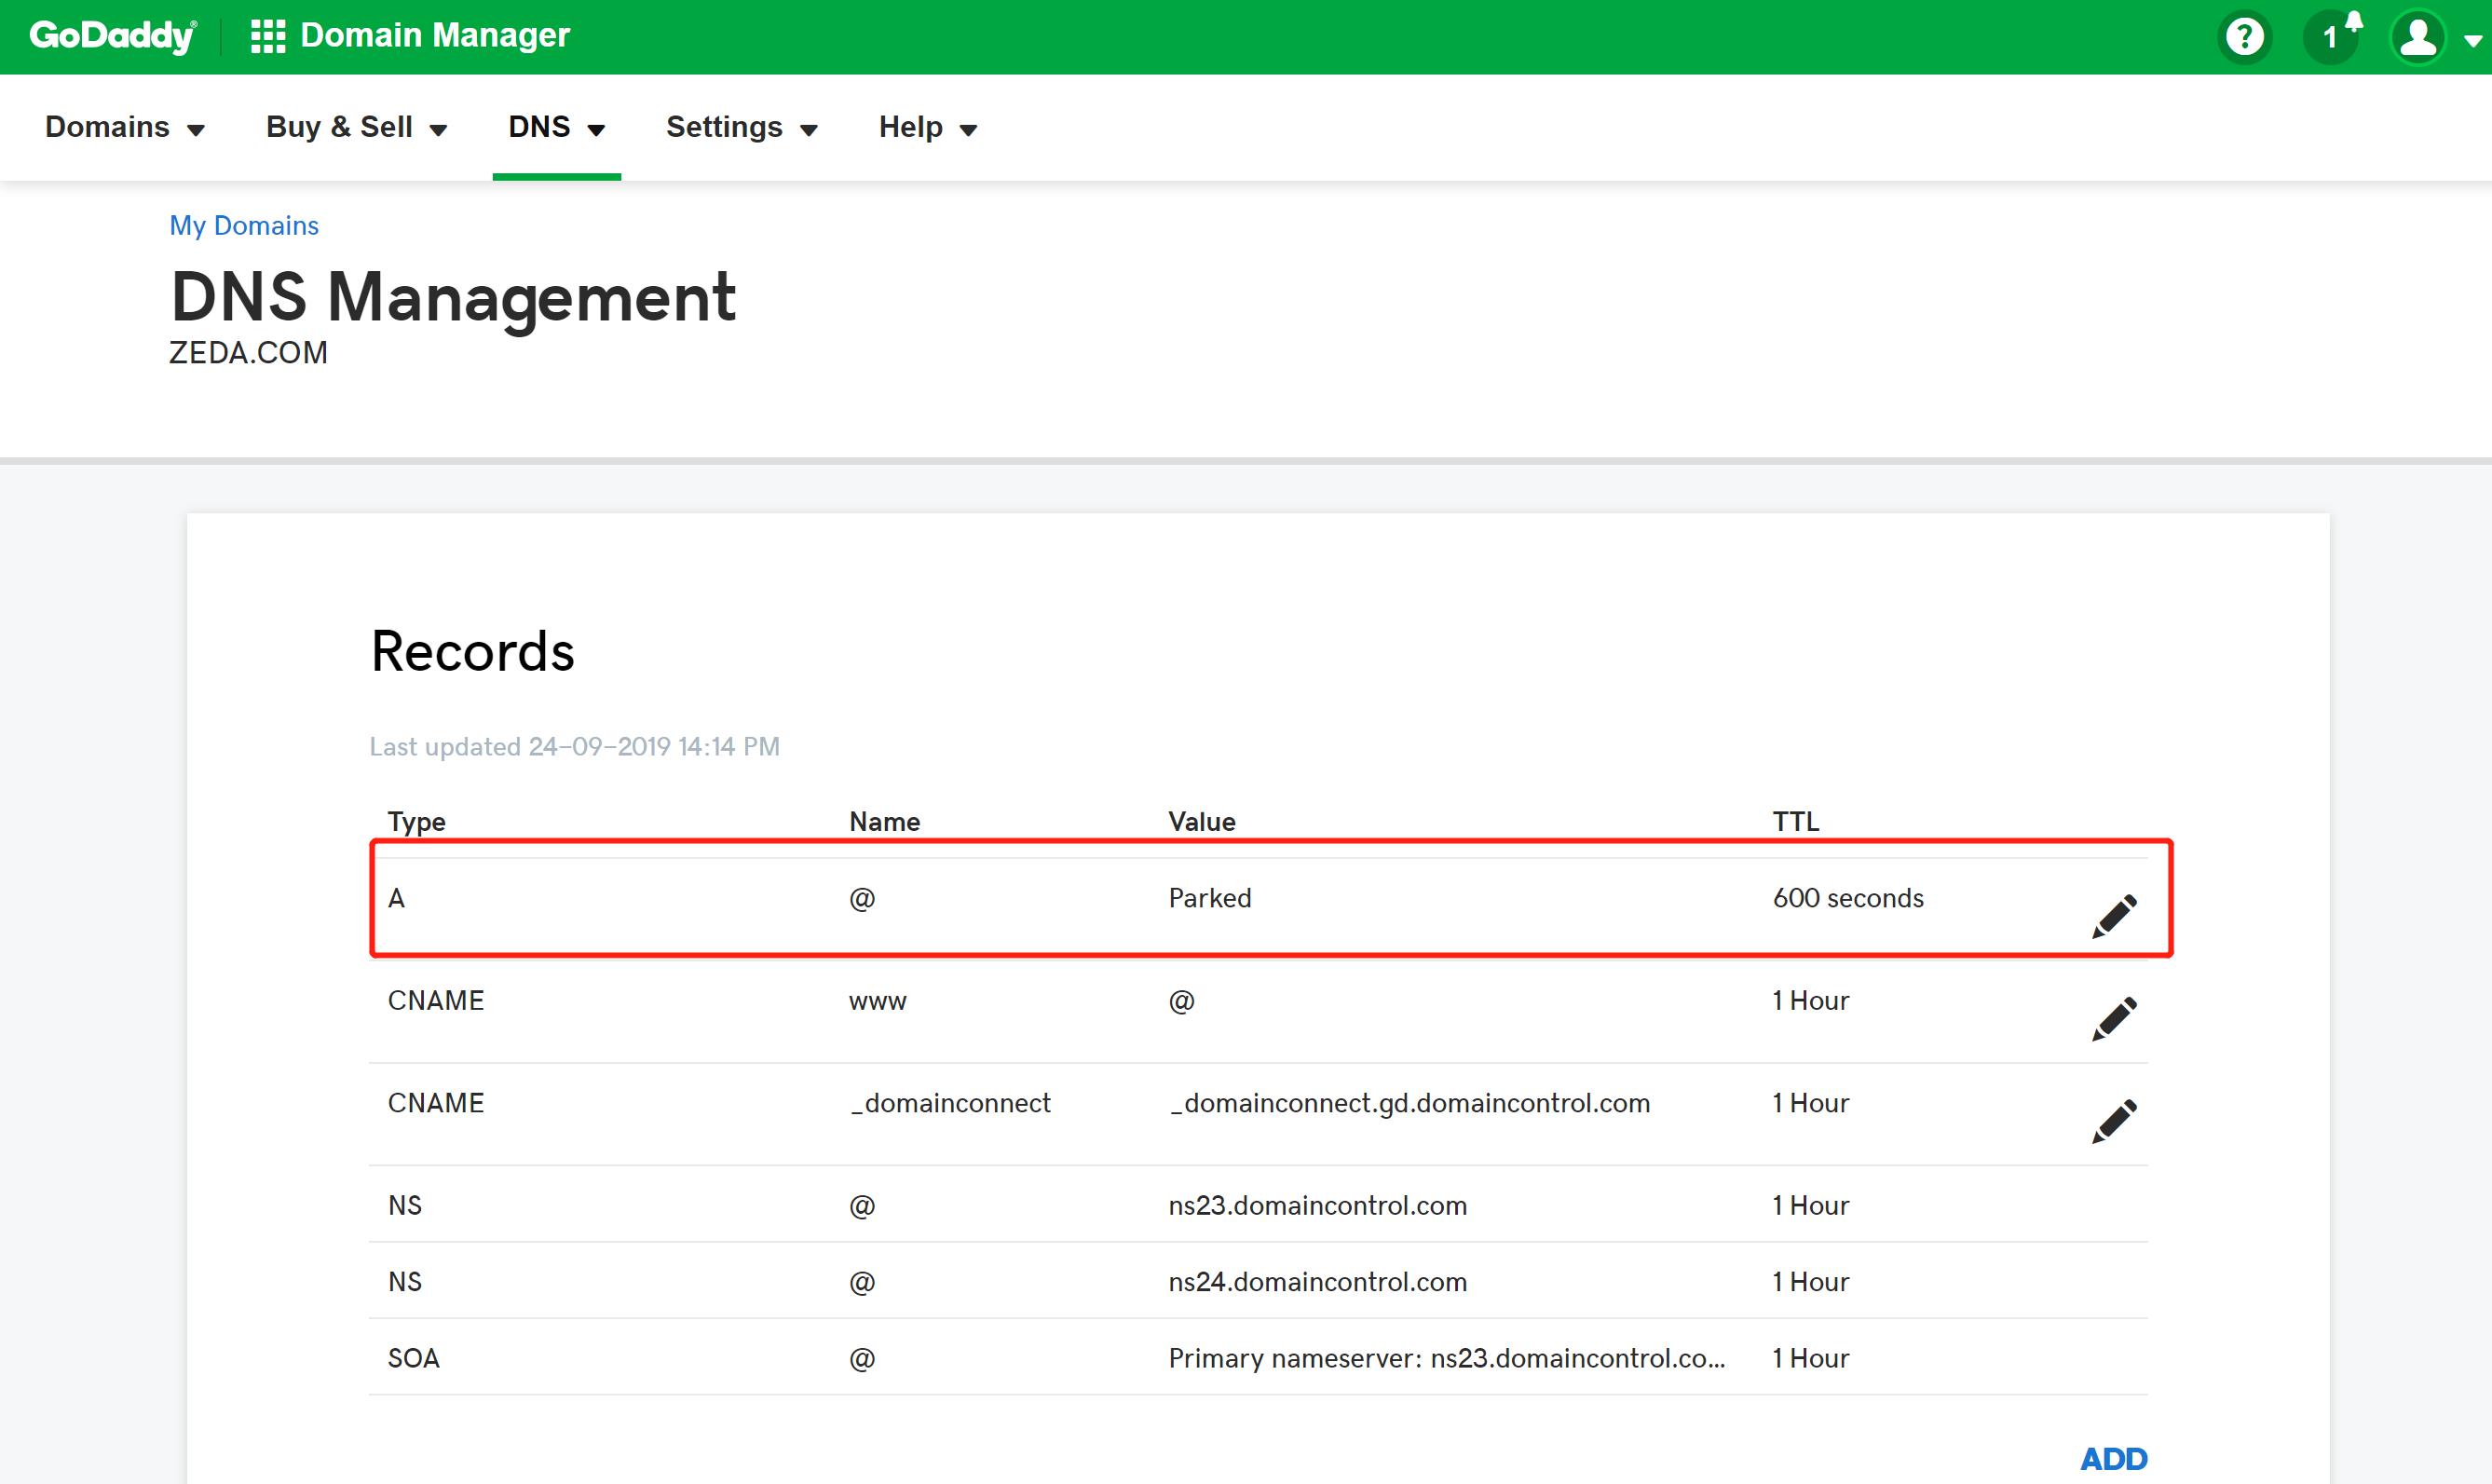Expand the Buy & Sell dropdown

point(356,127)
